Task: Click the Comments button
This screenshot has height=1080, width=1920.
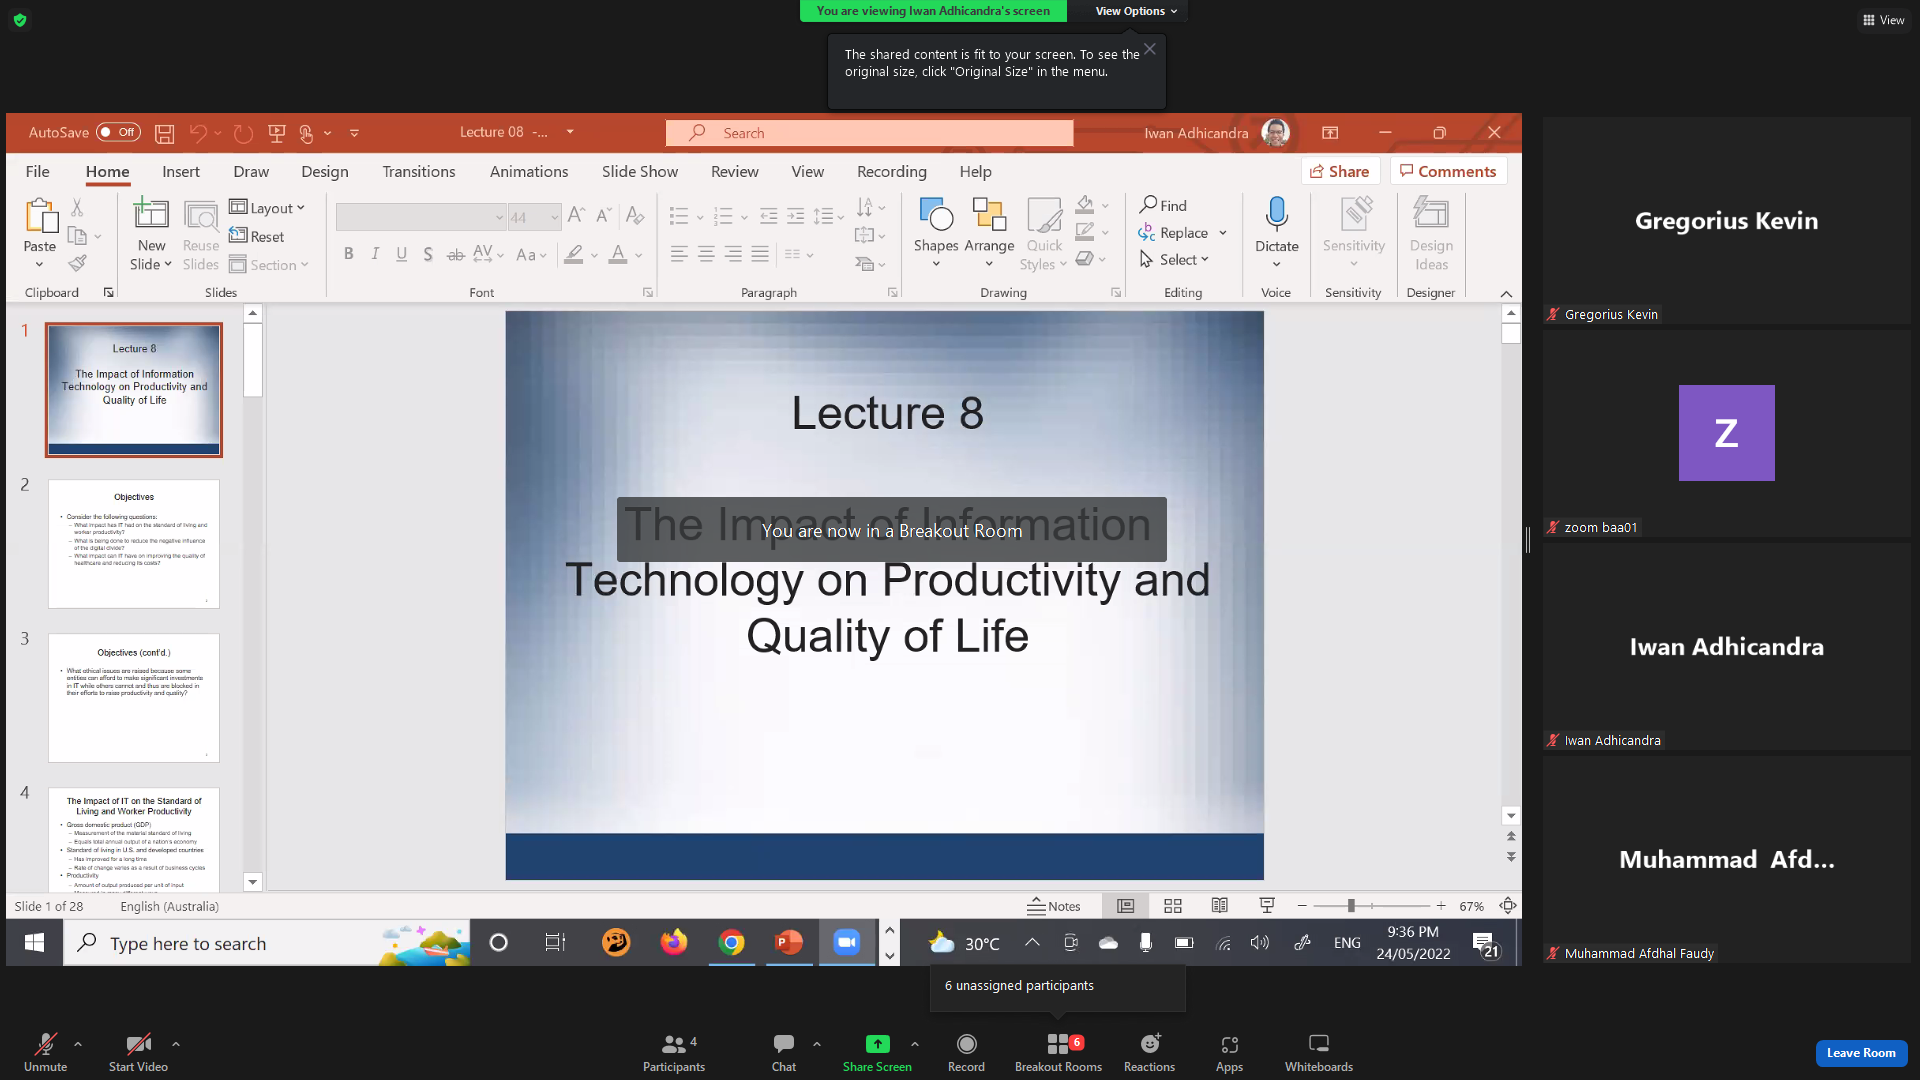Action: coord(1448,171)
